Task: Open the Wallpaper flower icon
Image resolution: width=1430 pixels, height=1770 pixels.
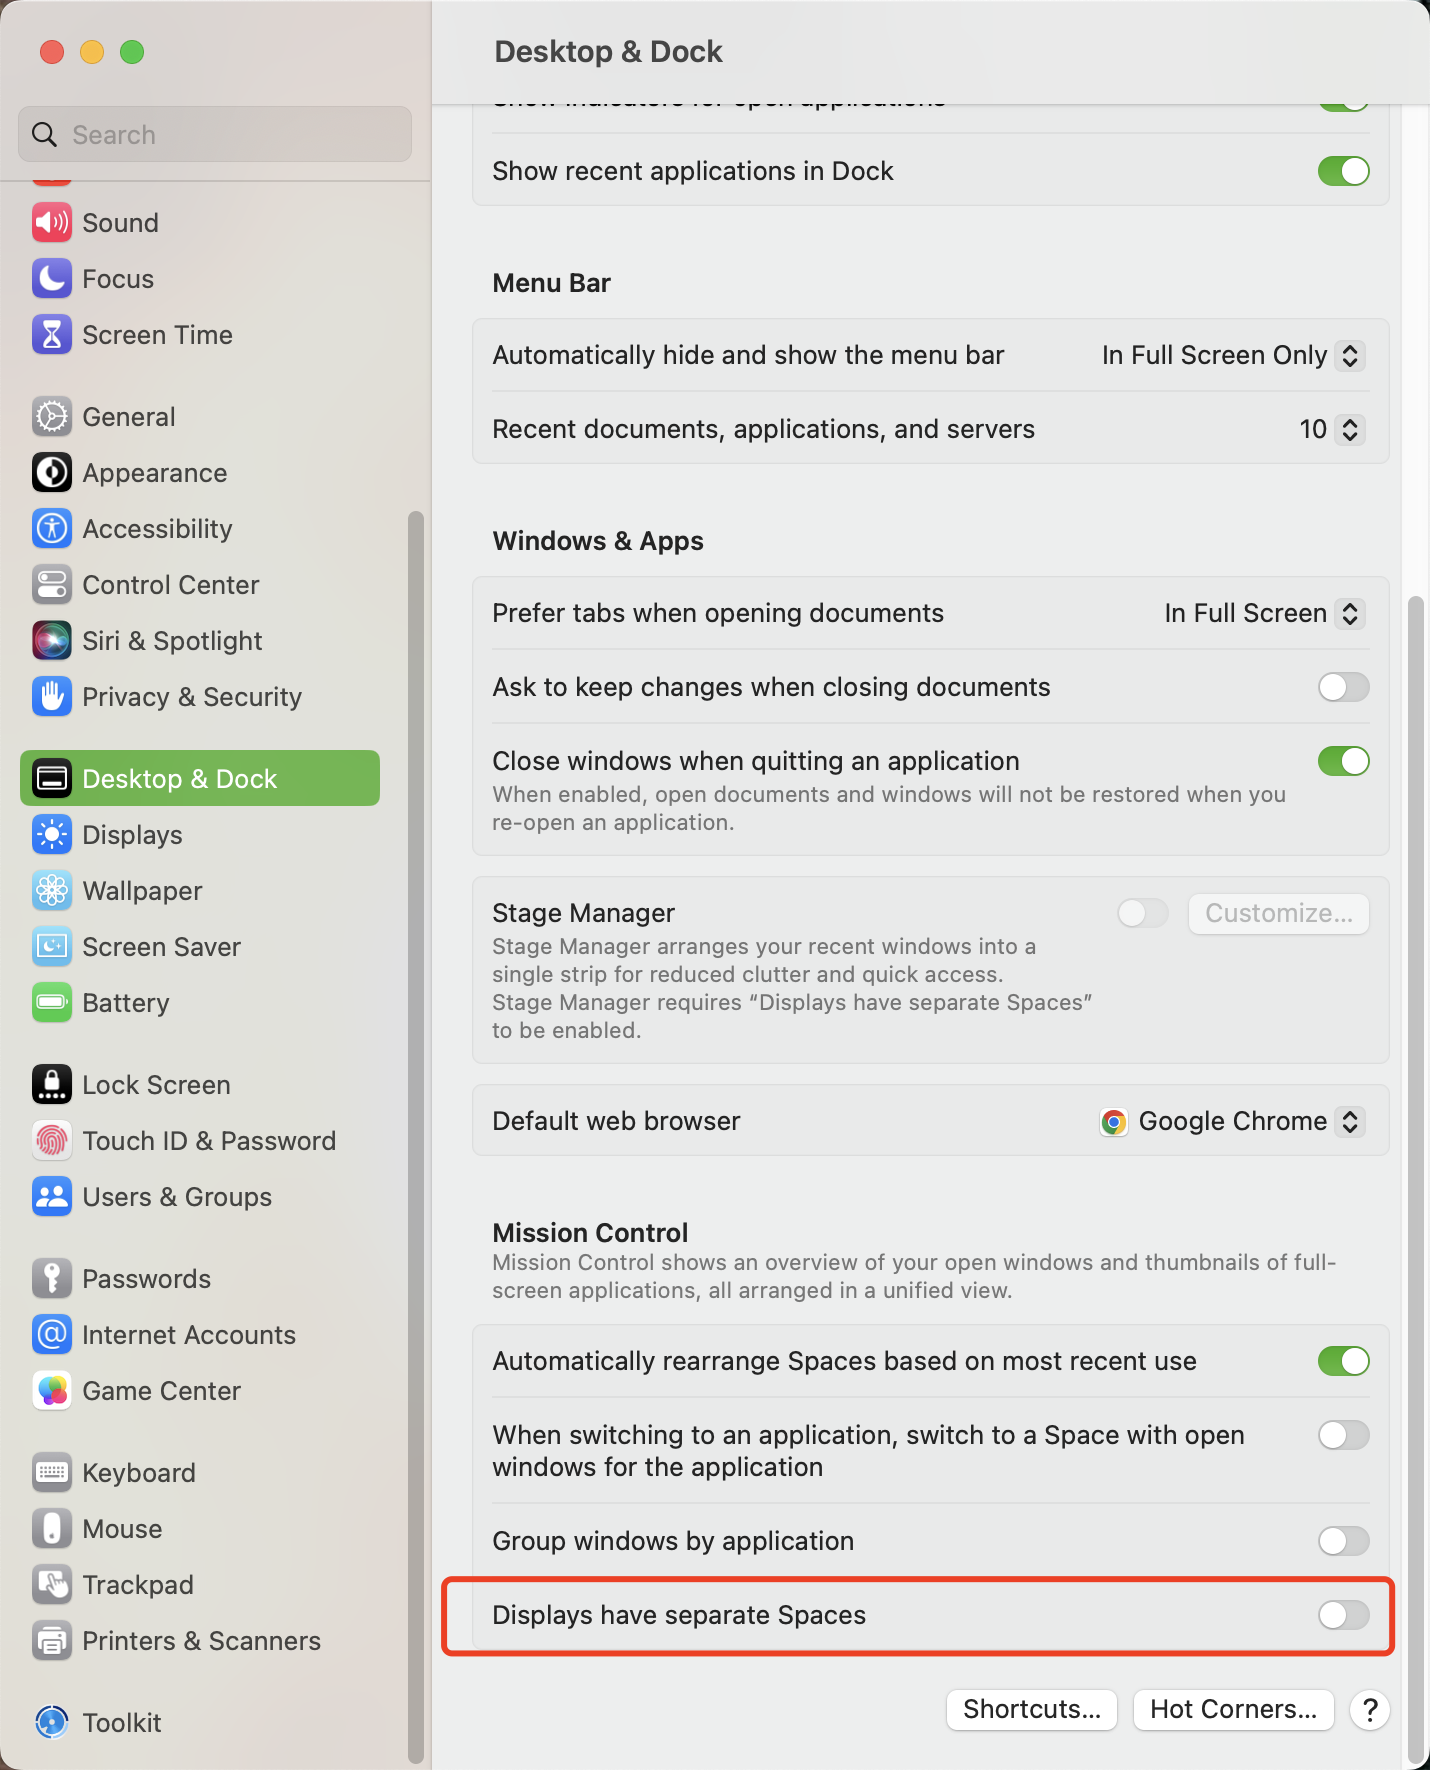Action: pos(52,891)
